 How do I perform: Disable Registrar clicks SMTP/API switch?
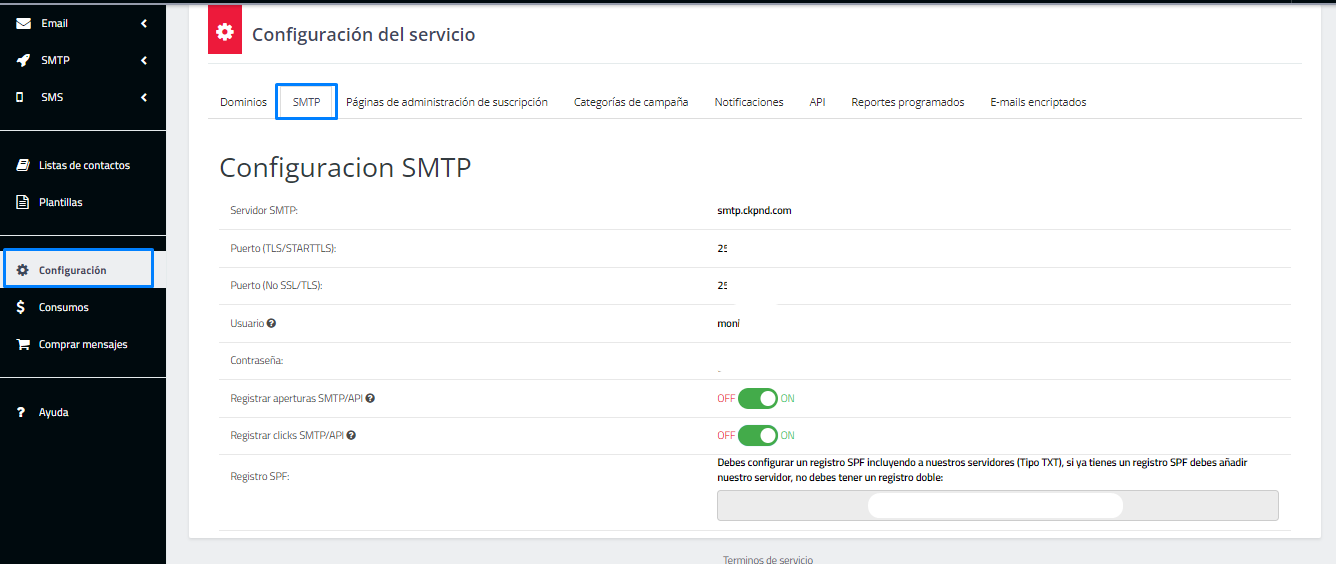pyautogui.click(x=757, y=435)
